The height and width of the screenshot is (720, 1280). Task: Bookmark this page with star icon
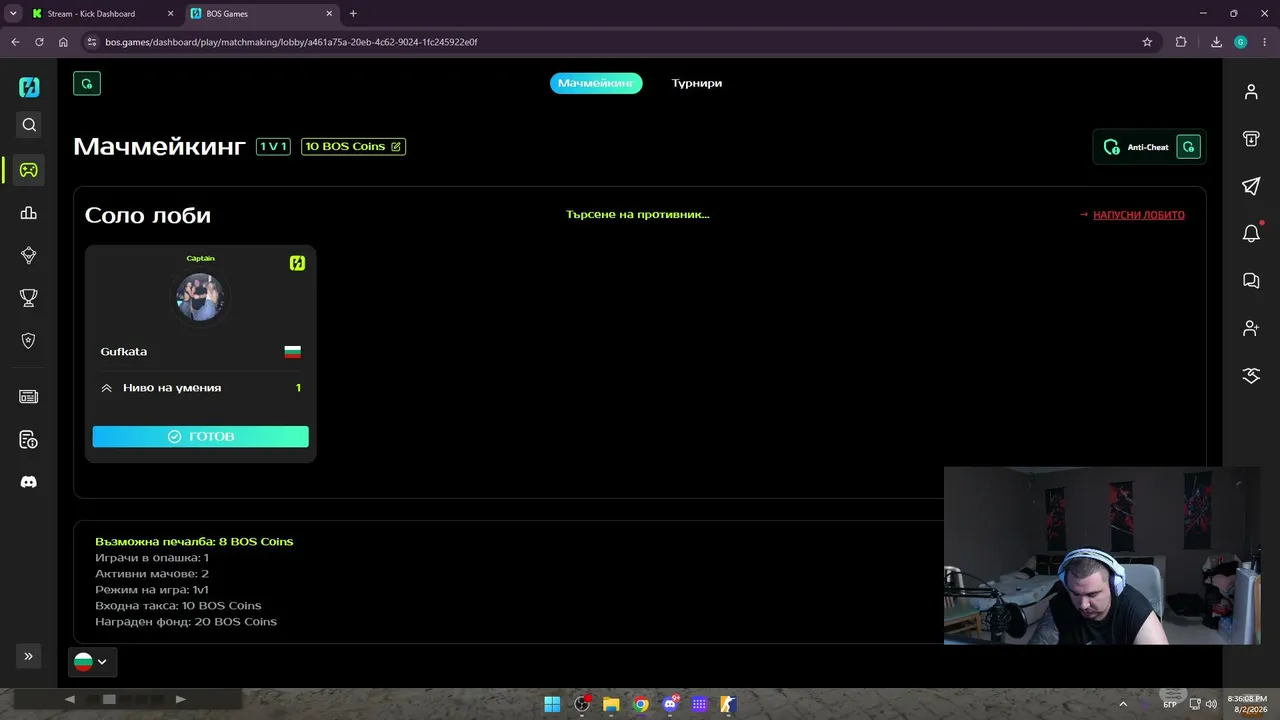point(1147,42)
